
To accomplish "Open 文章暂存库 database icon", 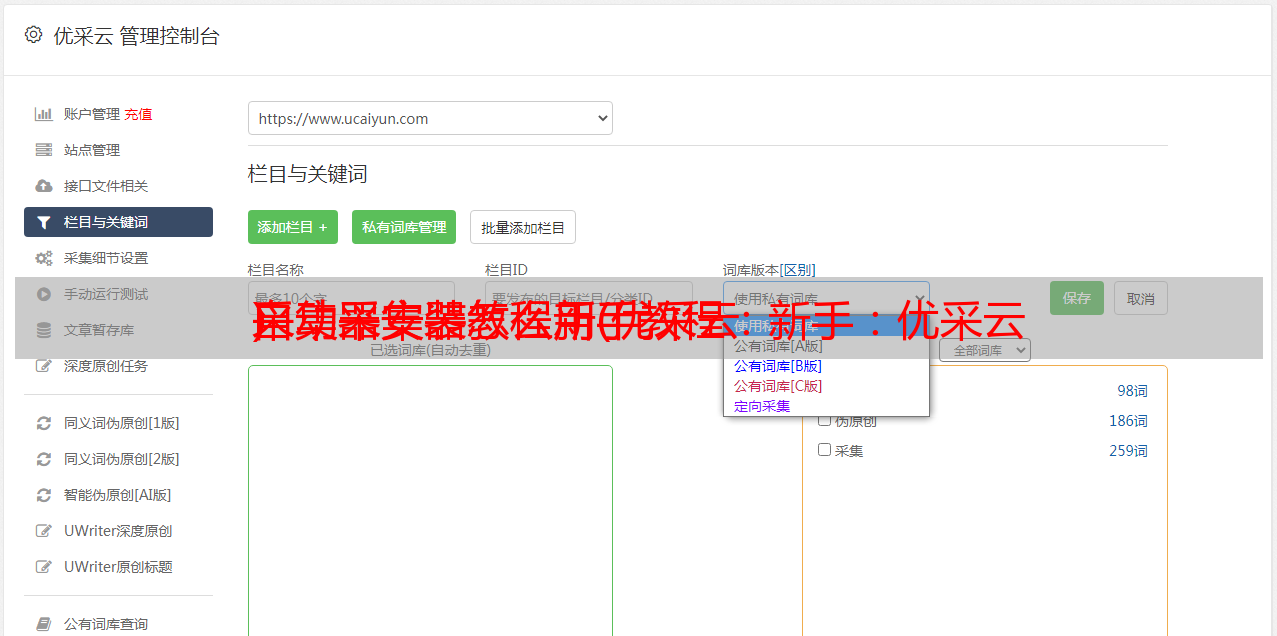I will (43, 330).
